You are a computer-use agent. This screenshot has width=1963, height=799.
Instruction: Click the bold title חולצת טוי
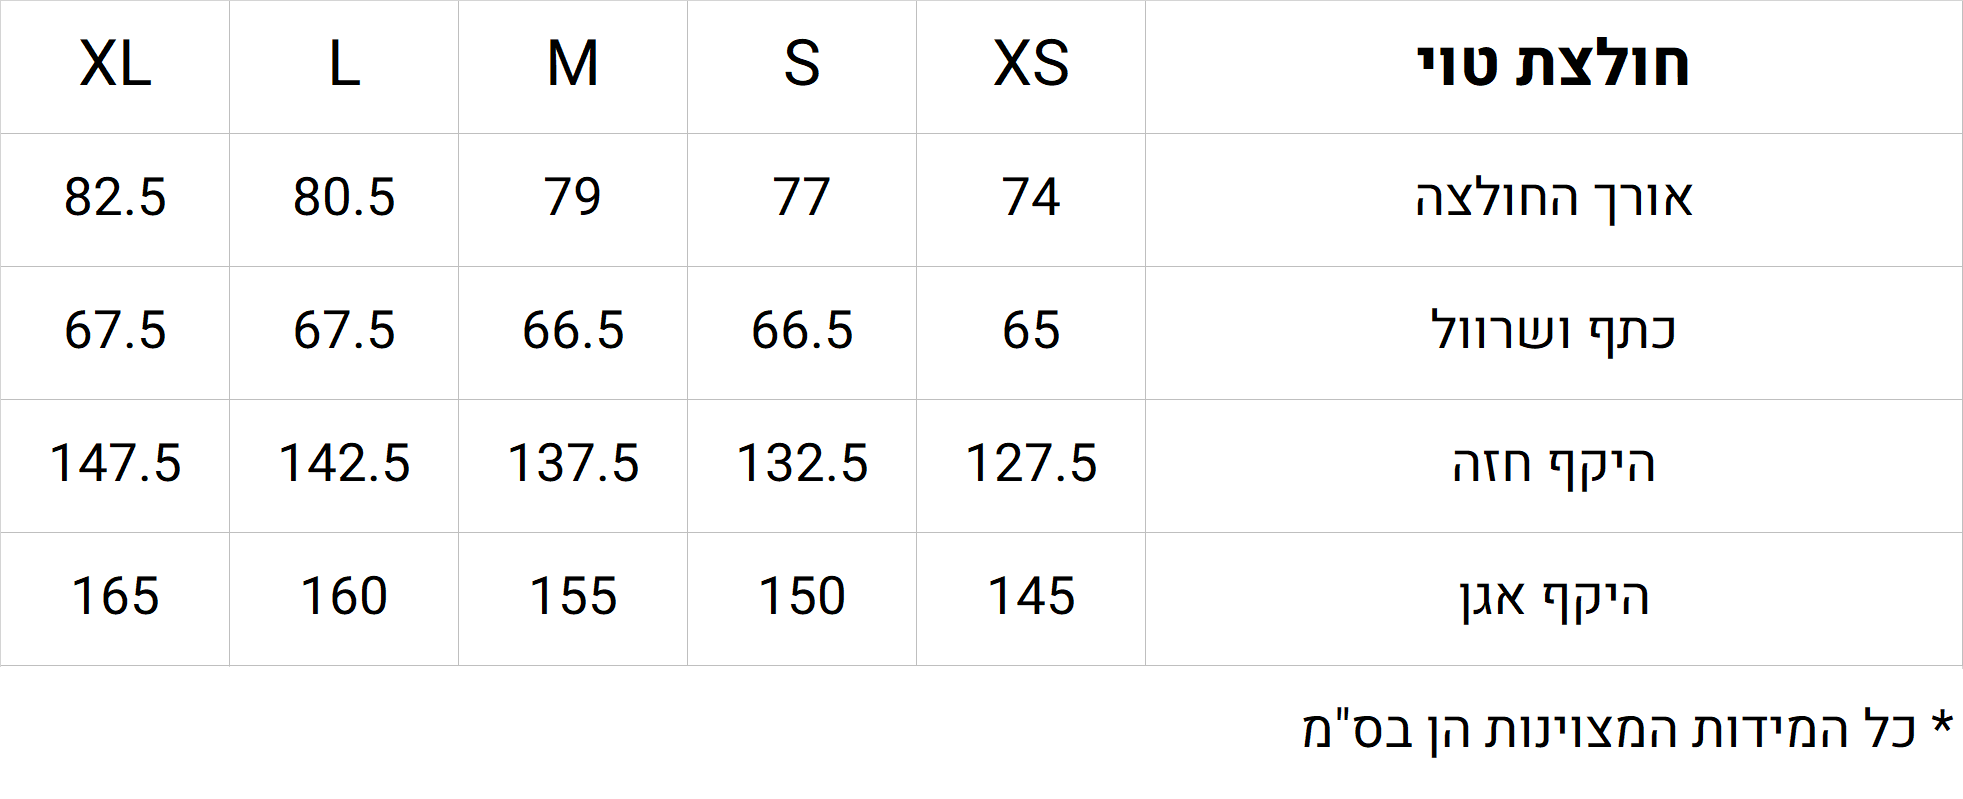(1553, 65)
